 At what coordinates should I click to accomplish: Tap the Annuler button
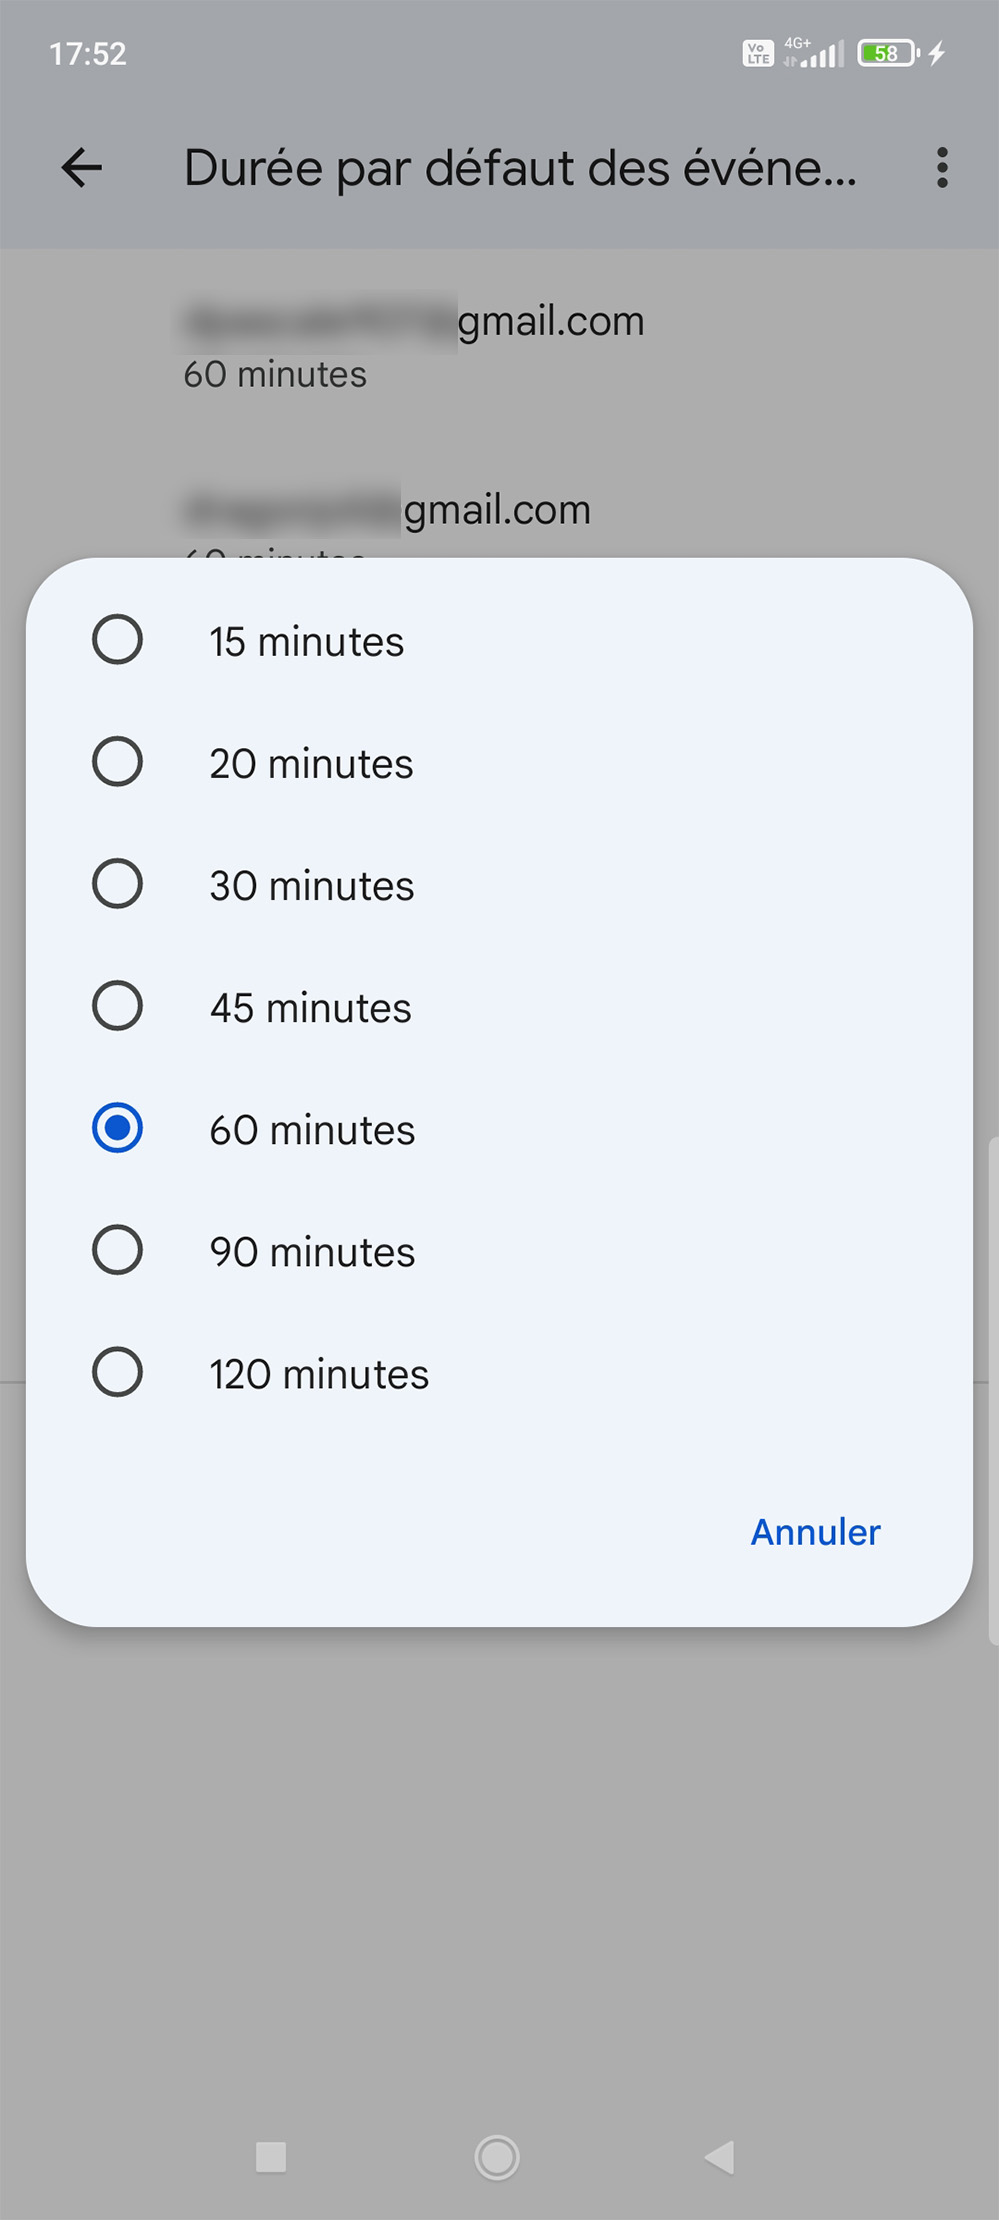pos(815,1532)
